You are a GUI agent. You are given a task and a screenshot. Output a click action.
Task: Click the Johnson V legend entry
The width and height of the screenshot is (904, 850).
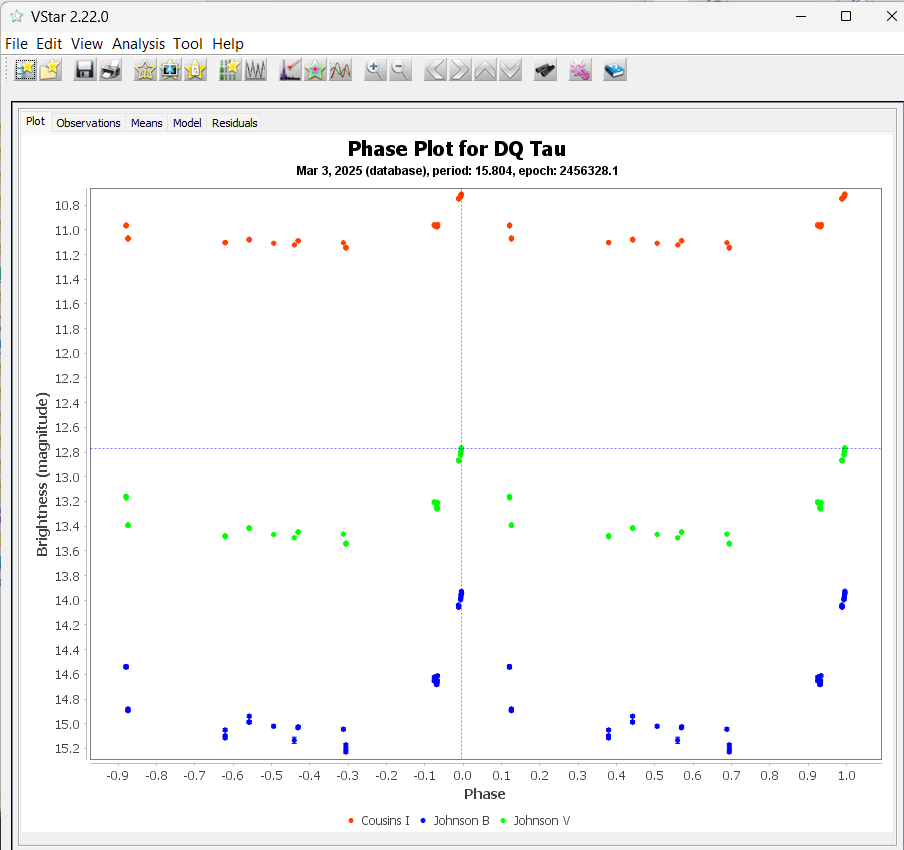[536, 821]
